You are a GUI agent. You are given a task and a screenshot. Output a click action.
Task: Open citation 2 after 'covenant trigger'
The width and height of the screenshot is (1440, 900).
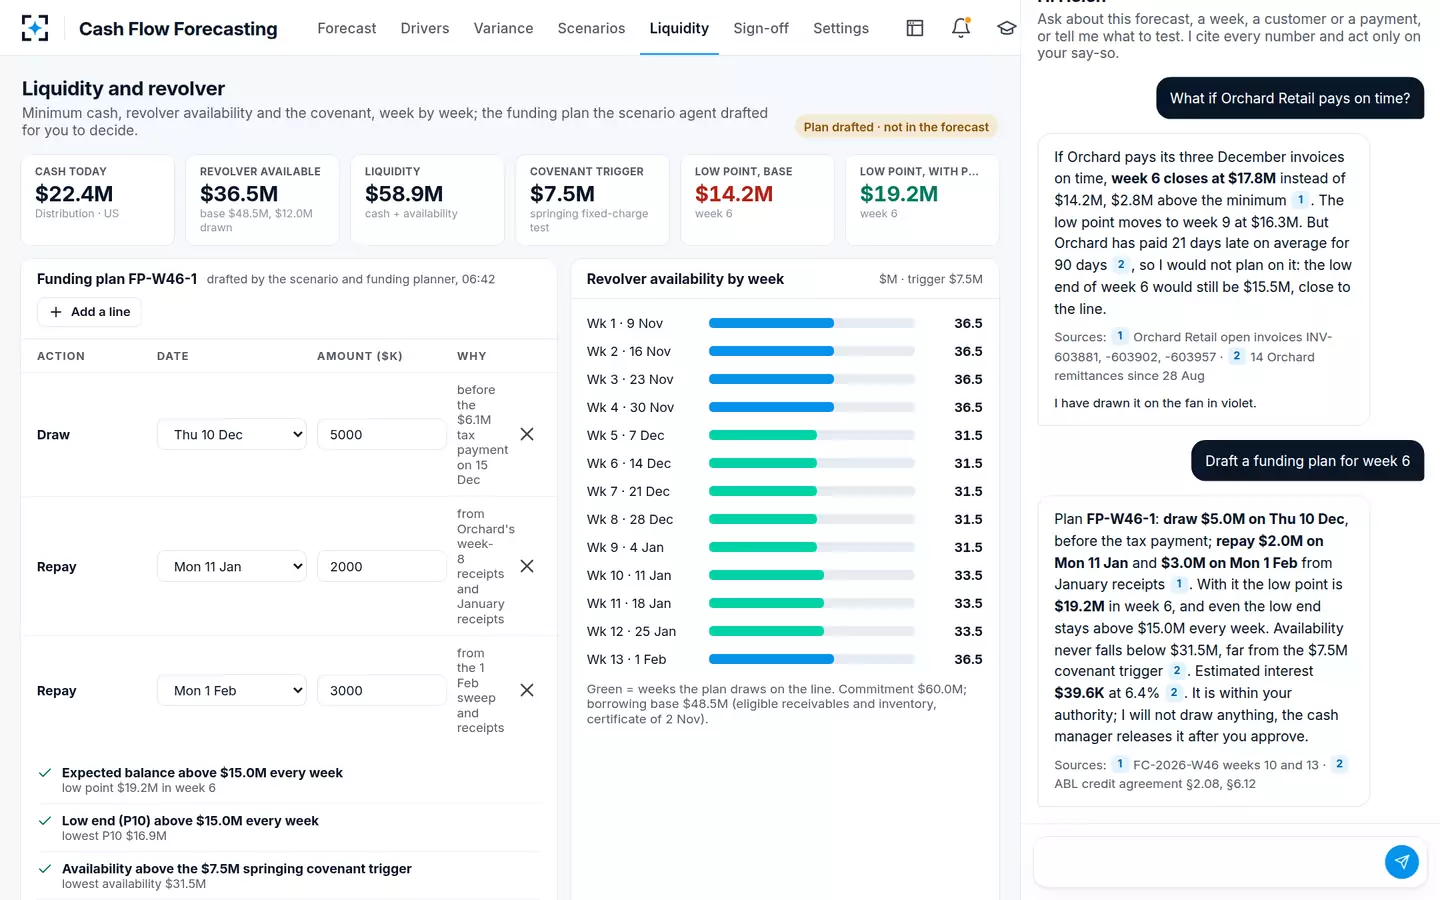(x=1177, y=671)
